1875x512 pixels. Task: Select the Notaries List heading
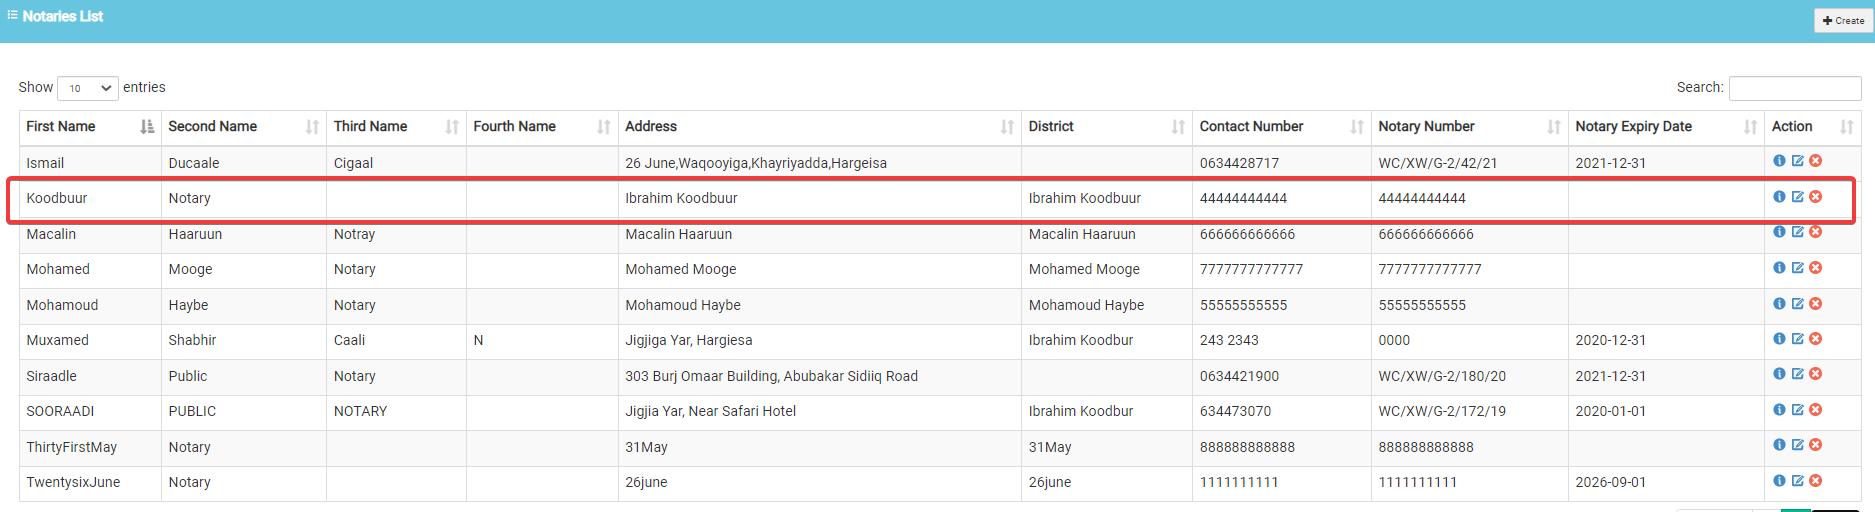point(62,16)
